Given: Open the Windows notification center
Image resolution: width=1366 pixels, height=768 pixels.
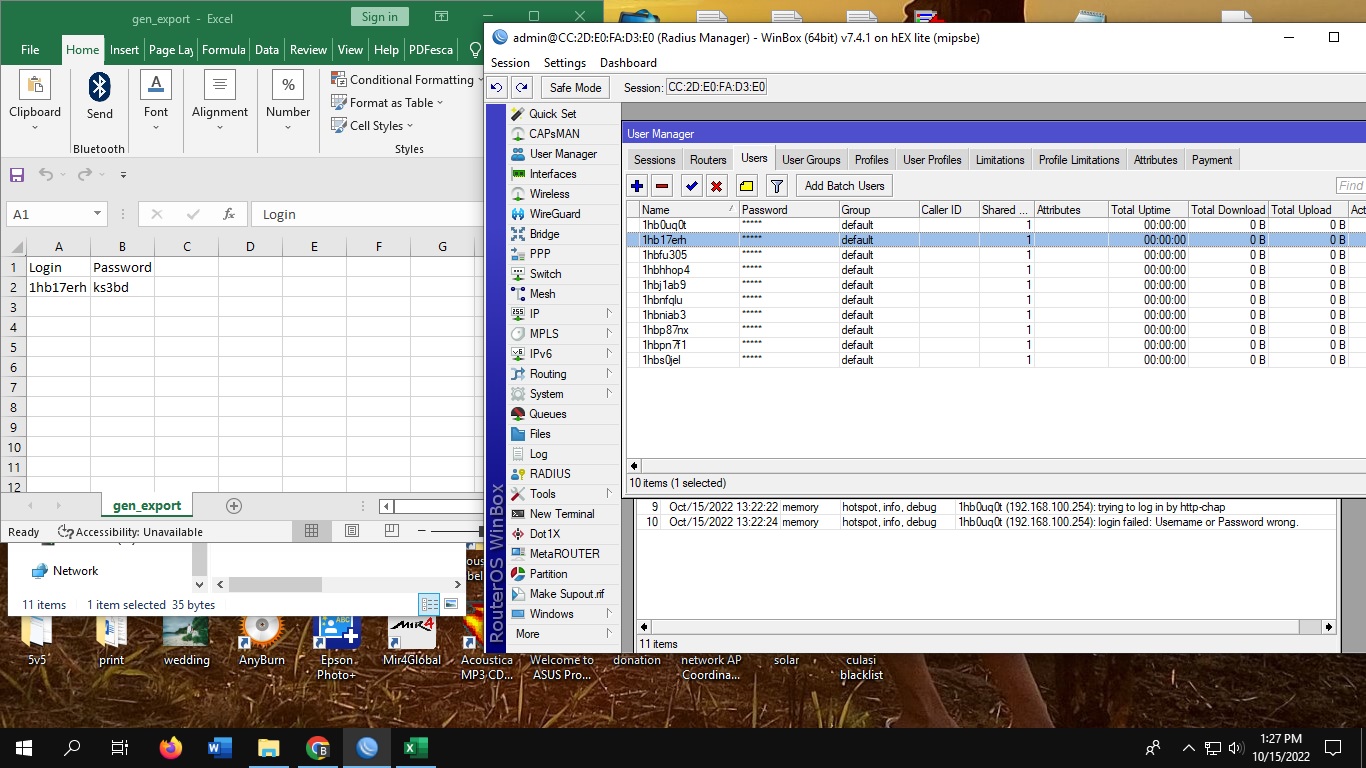Looking at the screenshot, I should coord(1332,747).
